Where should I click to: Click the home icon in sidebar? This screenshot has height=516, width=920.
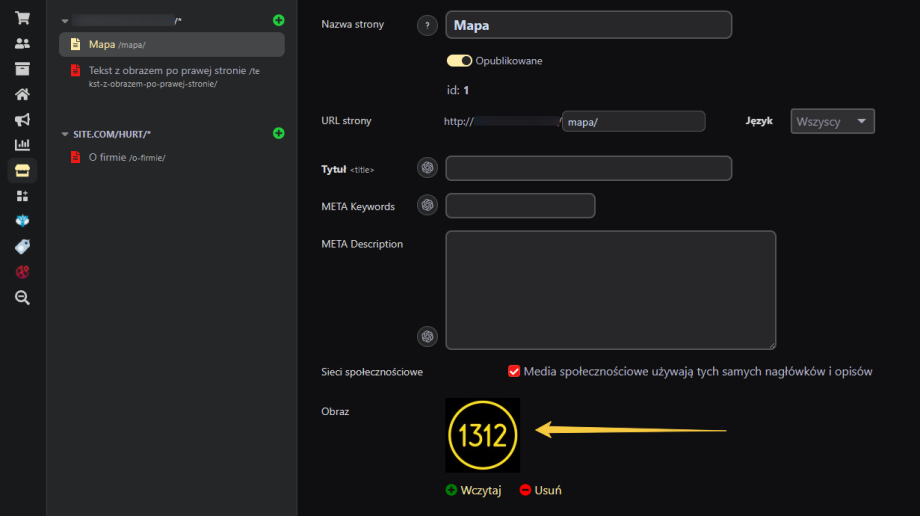[x=21, y=95]
